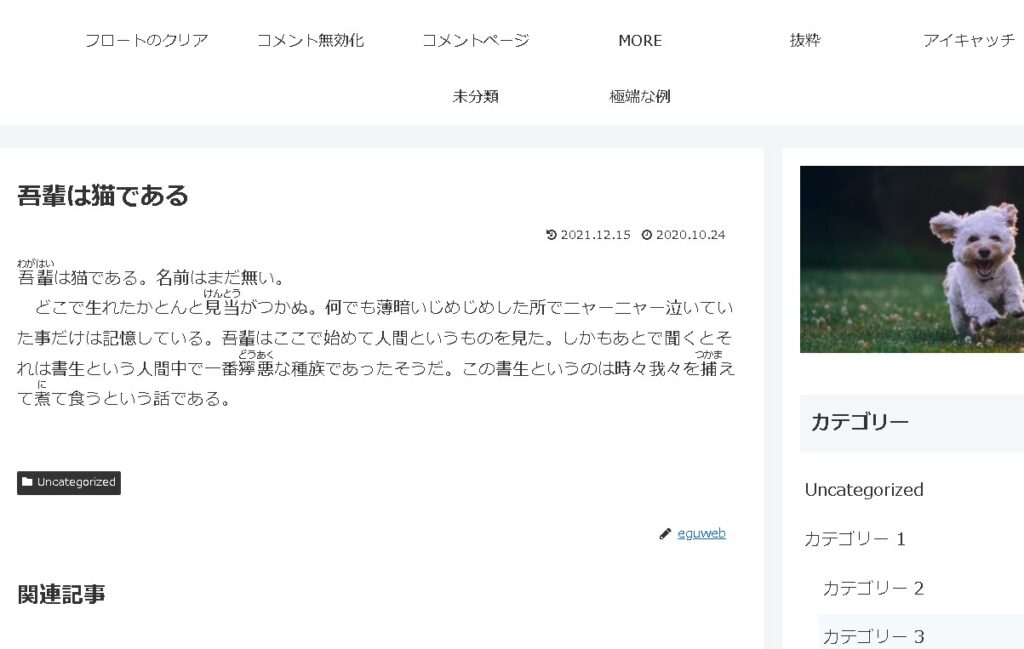Open the フロートのクリア menu item
Screen dimensions: 1024x649
point(146,41)
